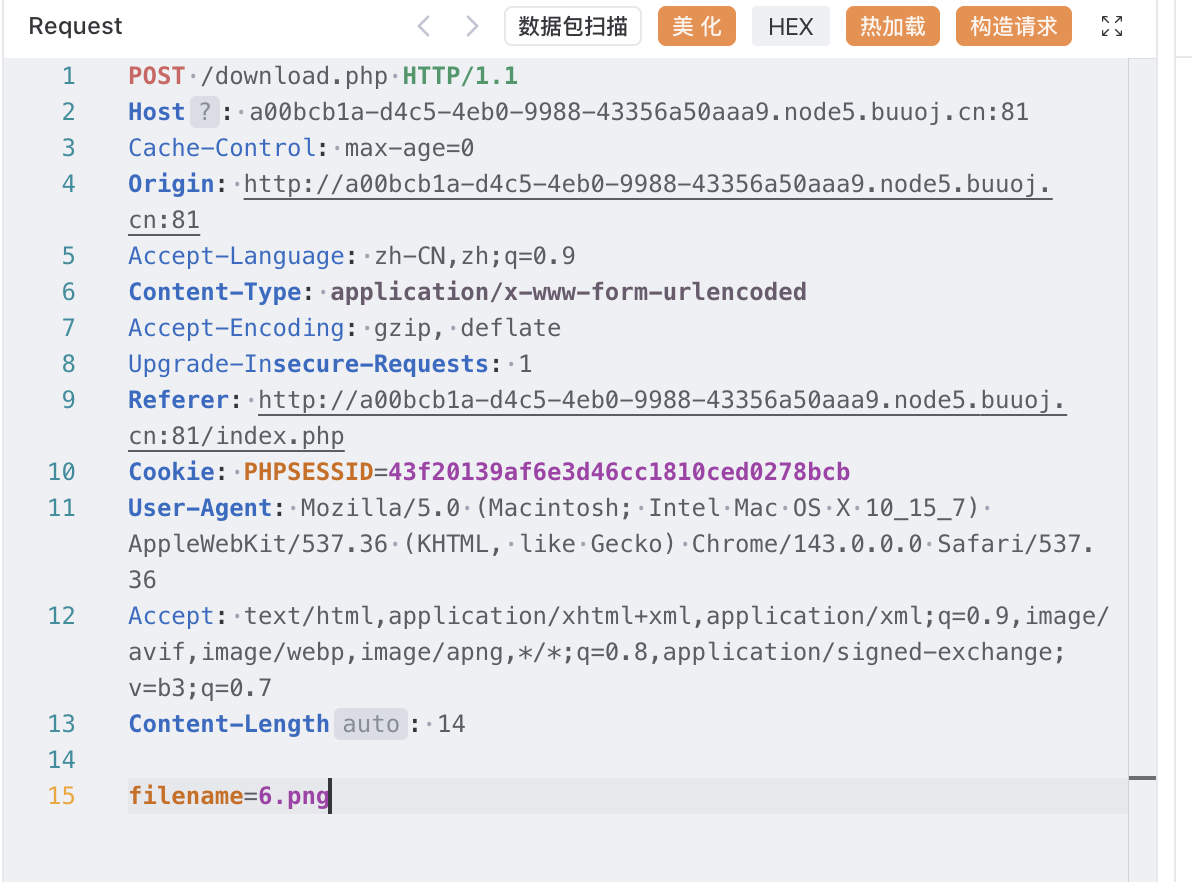Click the Origin header name
The image size is (1192, 882).
172,184
